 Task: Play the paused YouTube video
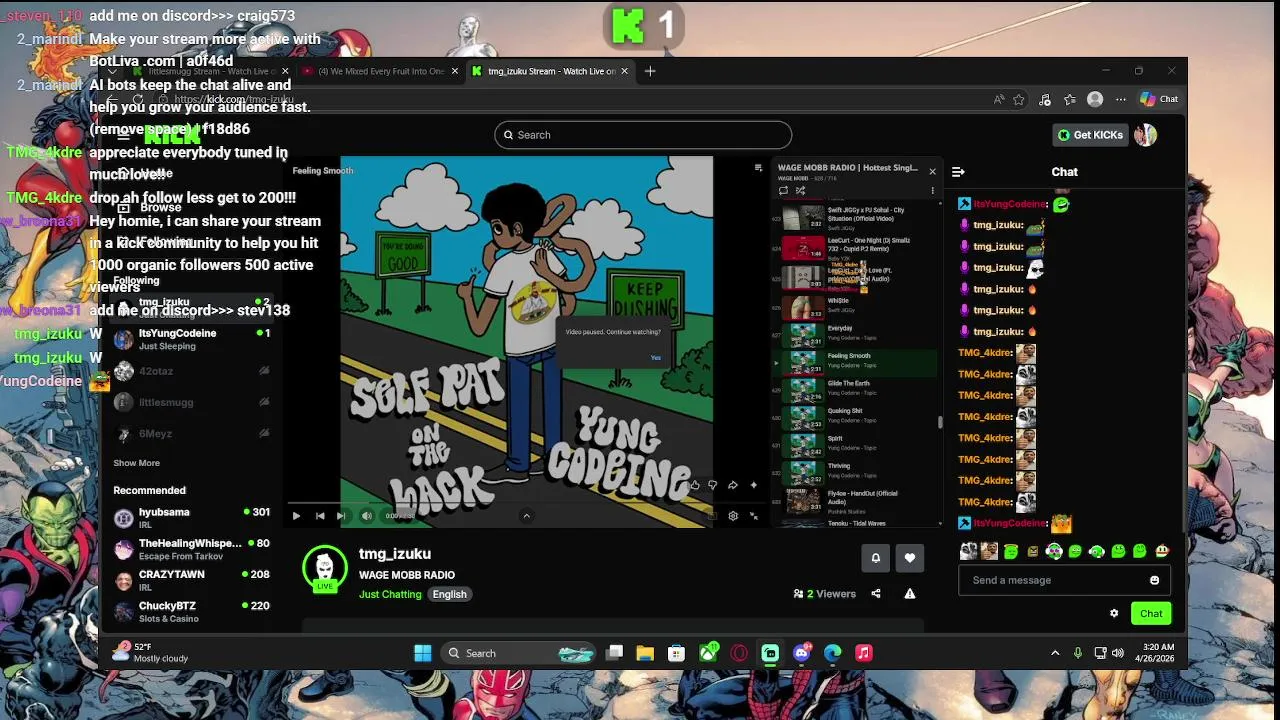click(x=296, y=516)
